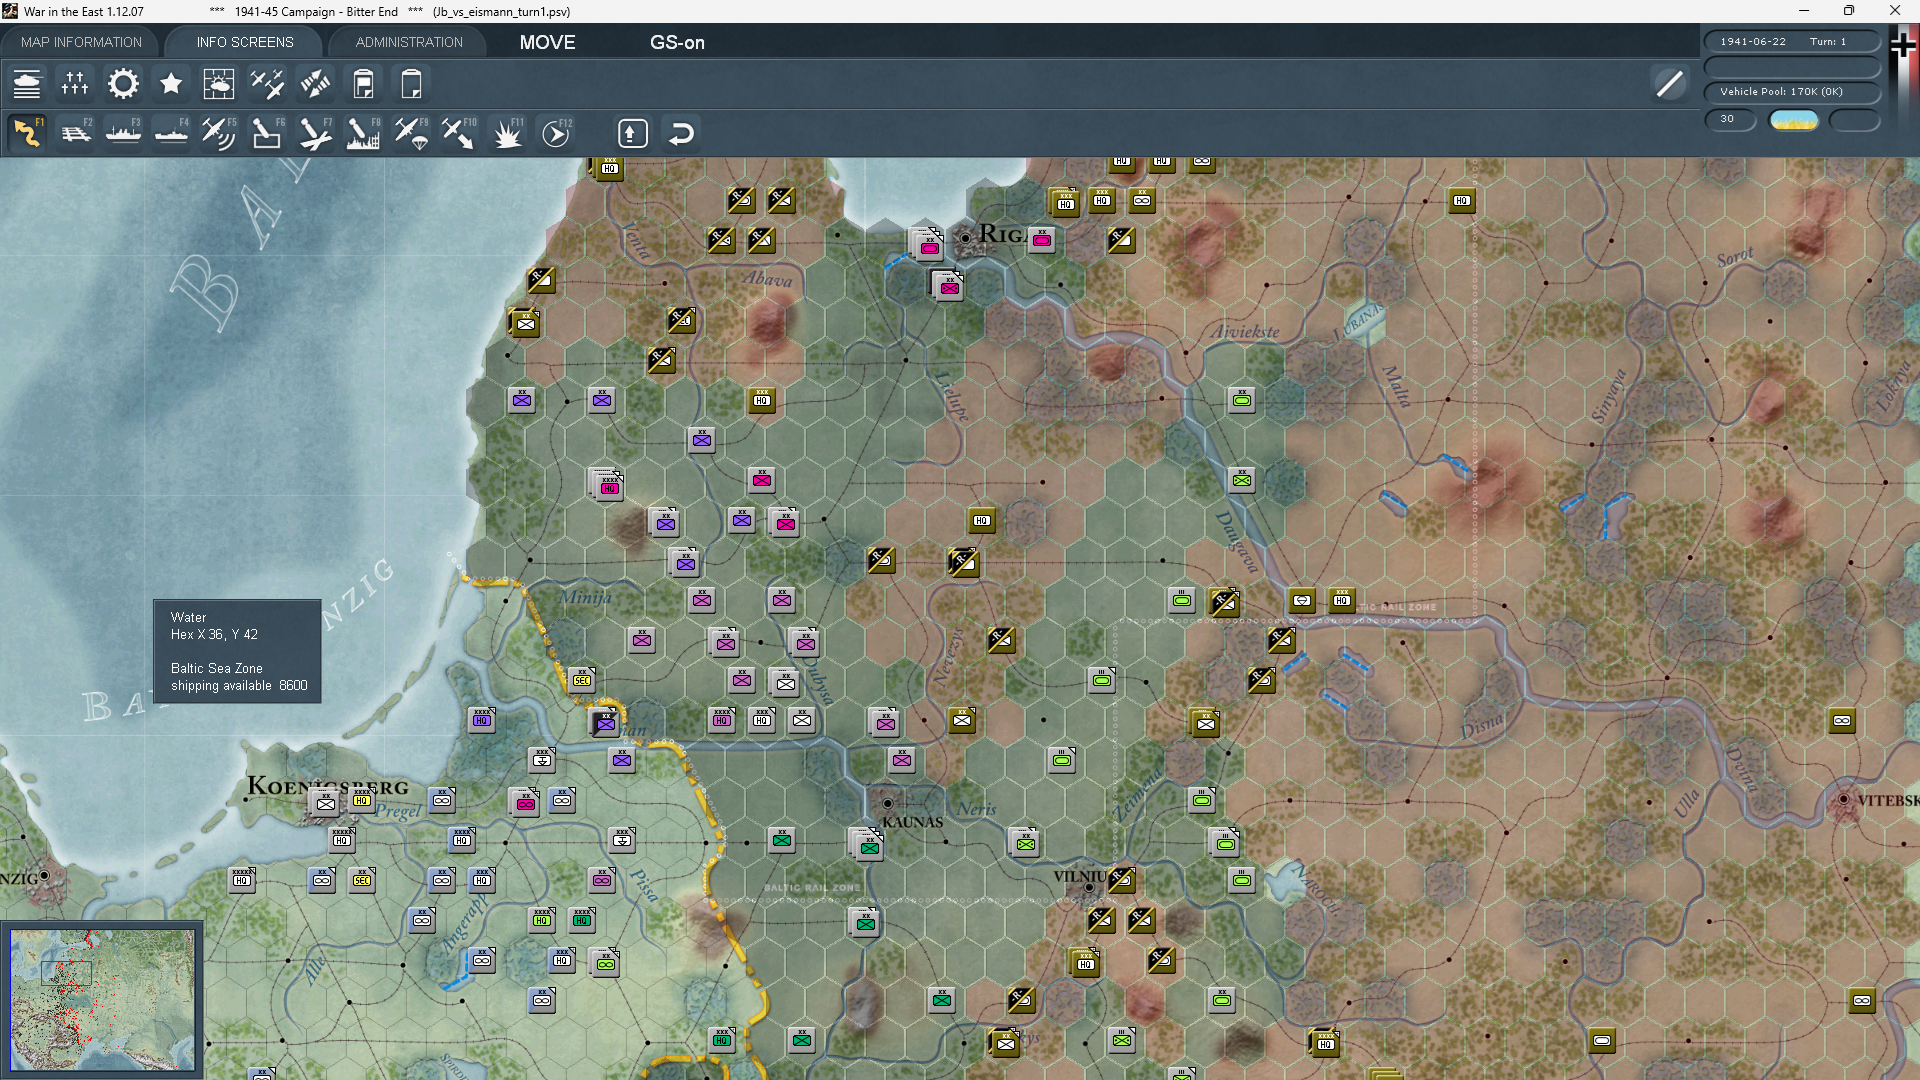This screenshot has height=1080, width=1920.
Task: Open the Victory screen star icon
Action: pyautogui.click(x=171, y=84)
